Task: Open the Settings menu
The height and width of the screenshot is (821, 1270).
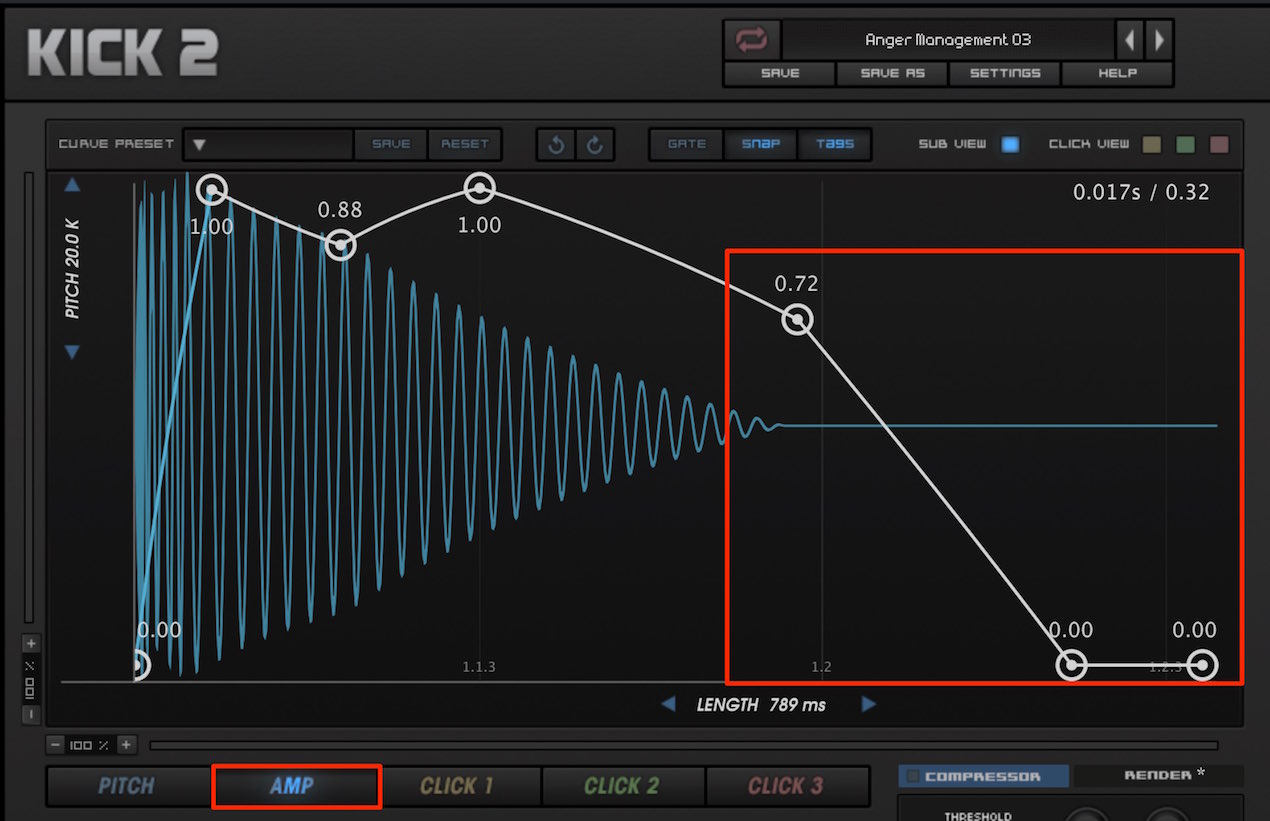Action: [x=1004, y=73]
